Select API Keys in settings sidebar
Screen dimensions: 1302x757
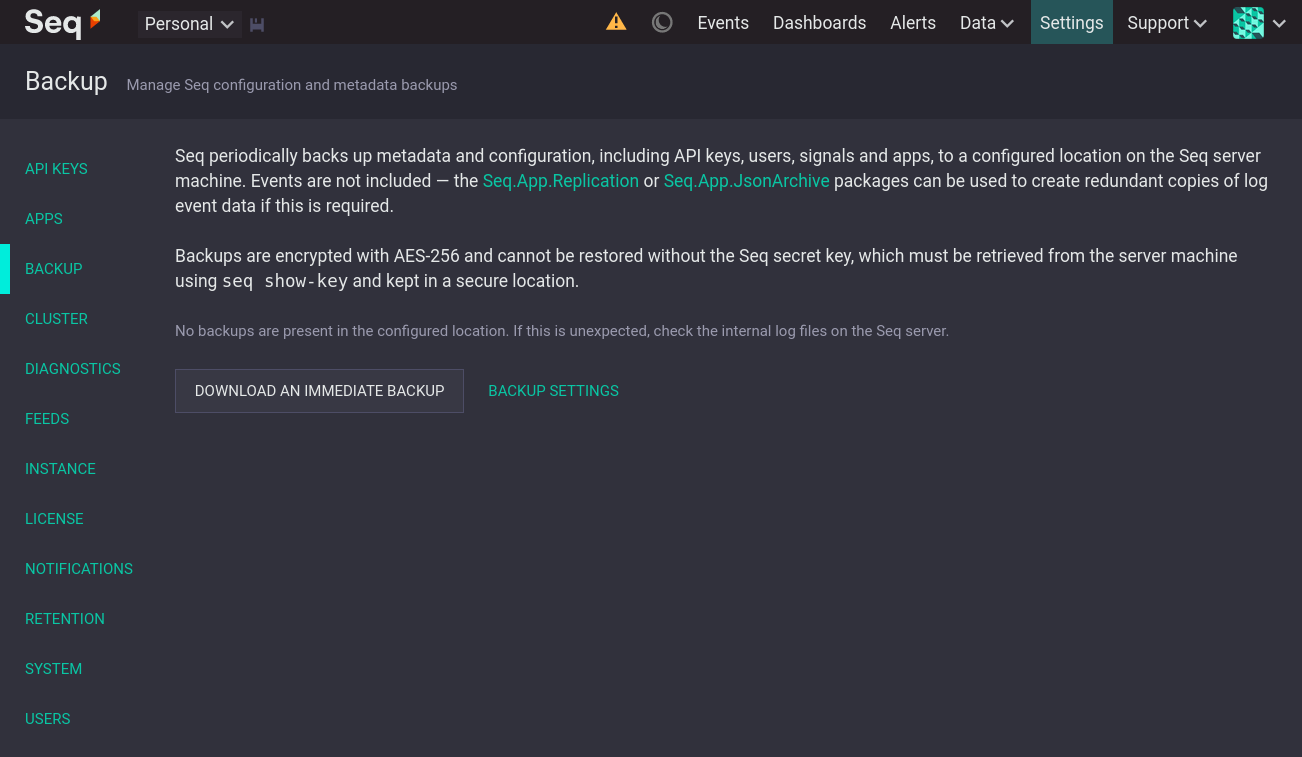(56, 169)
